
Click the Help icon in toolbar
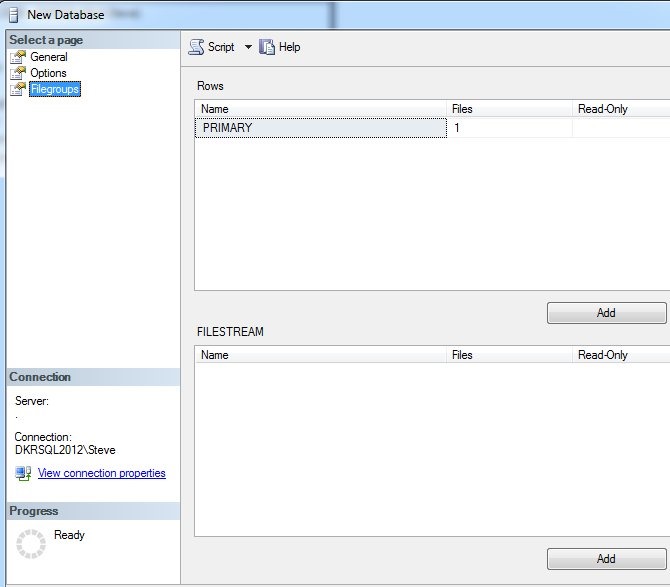[x=267, y=47]
